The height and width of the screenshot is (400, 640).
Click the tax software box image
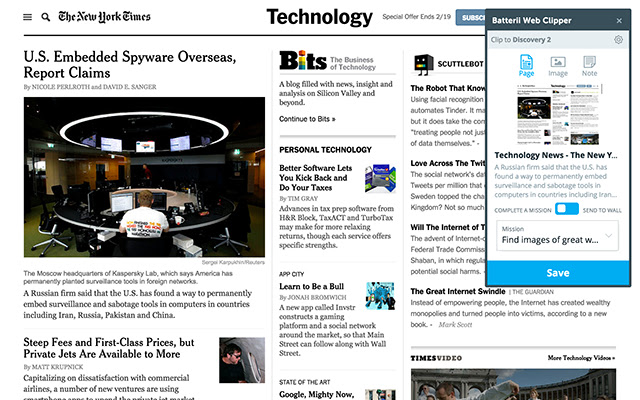pyautogui.click(x=380, y=178)
